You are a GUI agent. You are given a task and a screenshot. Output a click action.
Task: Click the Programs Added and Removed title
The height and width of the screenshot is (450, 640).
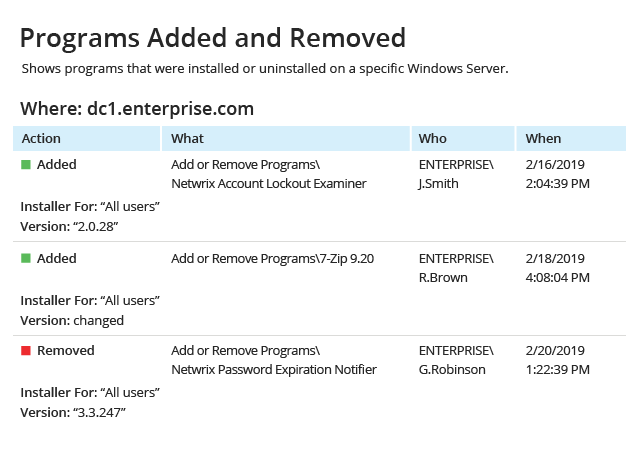(213, 38)
